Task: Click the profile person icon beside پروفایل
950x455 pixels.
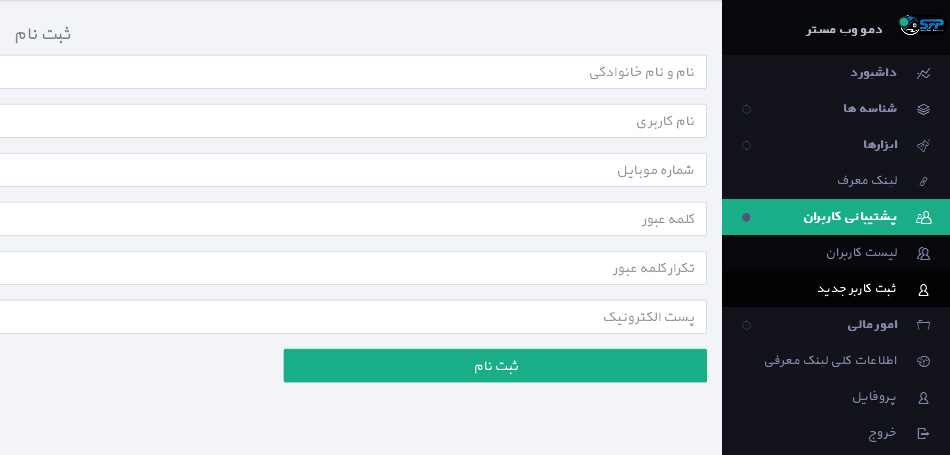Action: coord(923,397)
